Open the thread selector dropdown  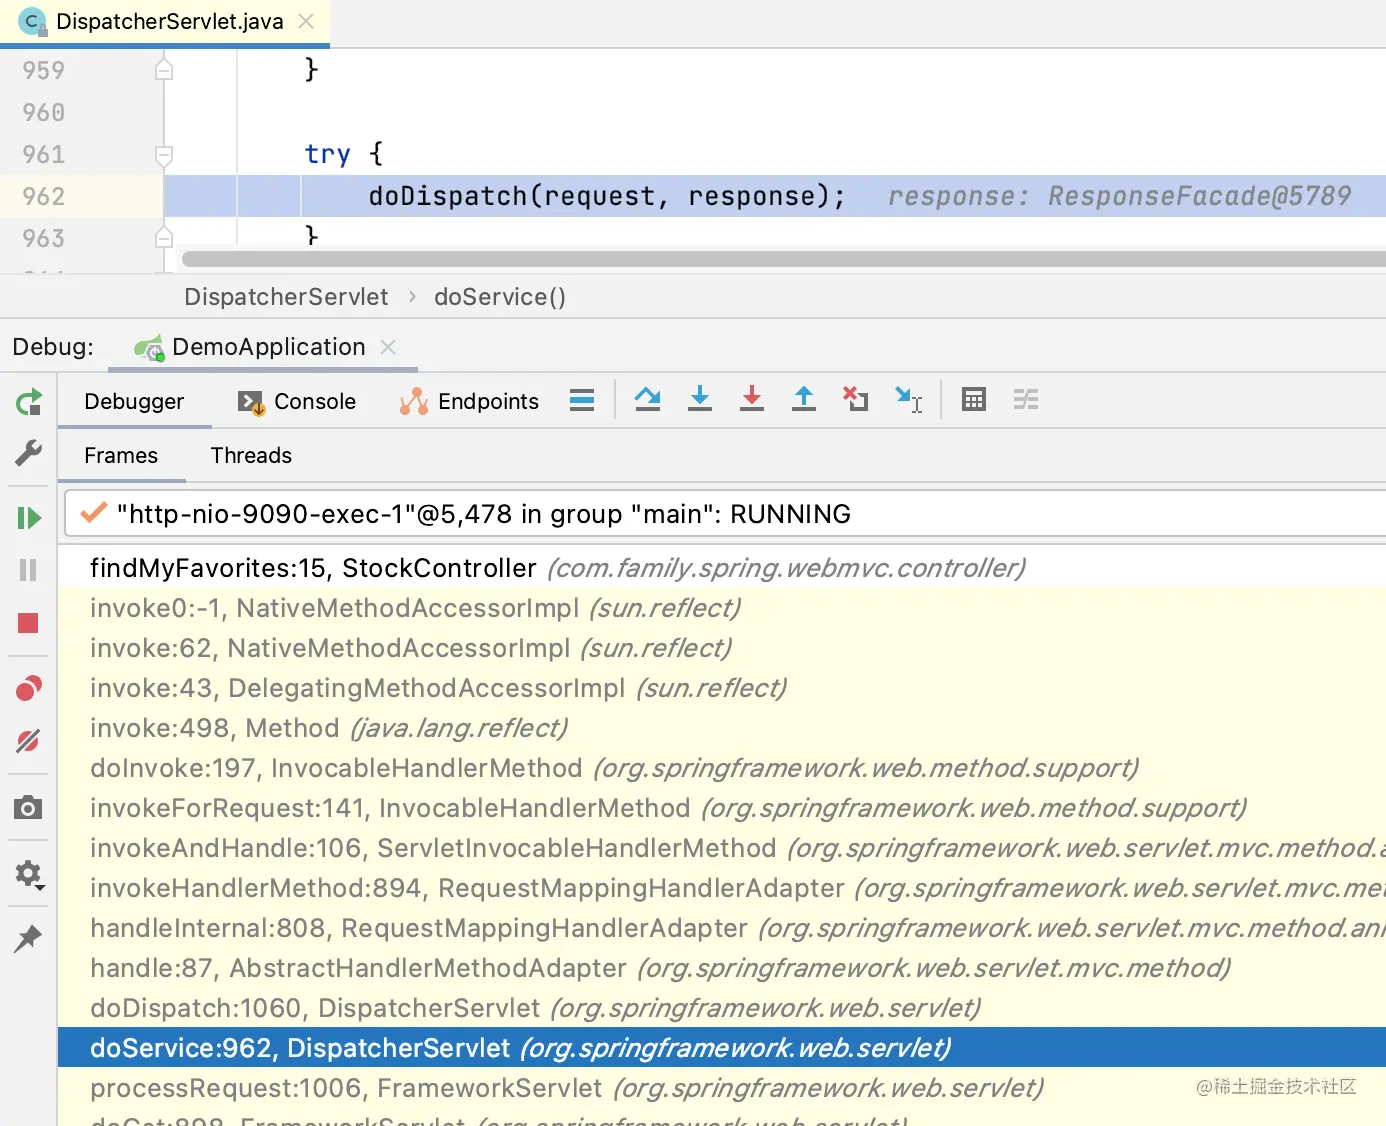coord(725,514)
